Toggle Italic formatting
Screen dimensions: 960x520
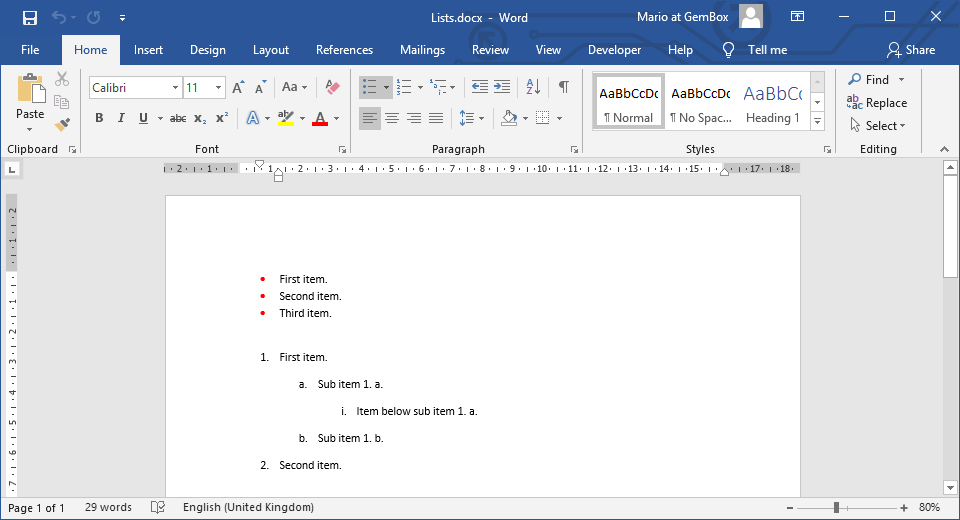click(x=121, y=118)
